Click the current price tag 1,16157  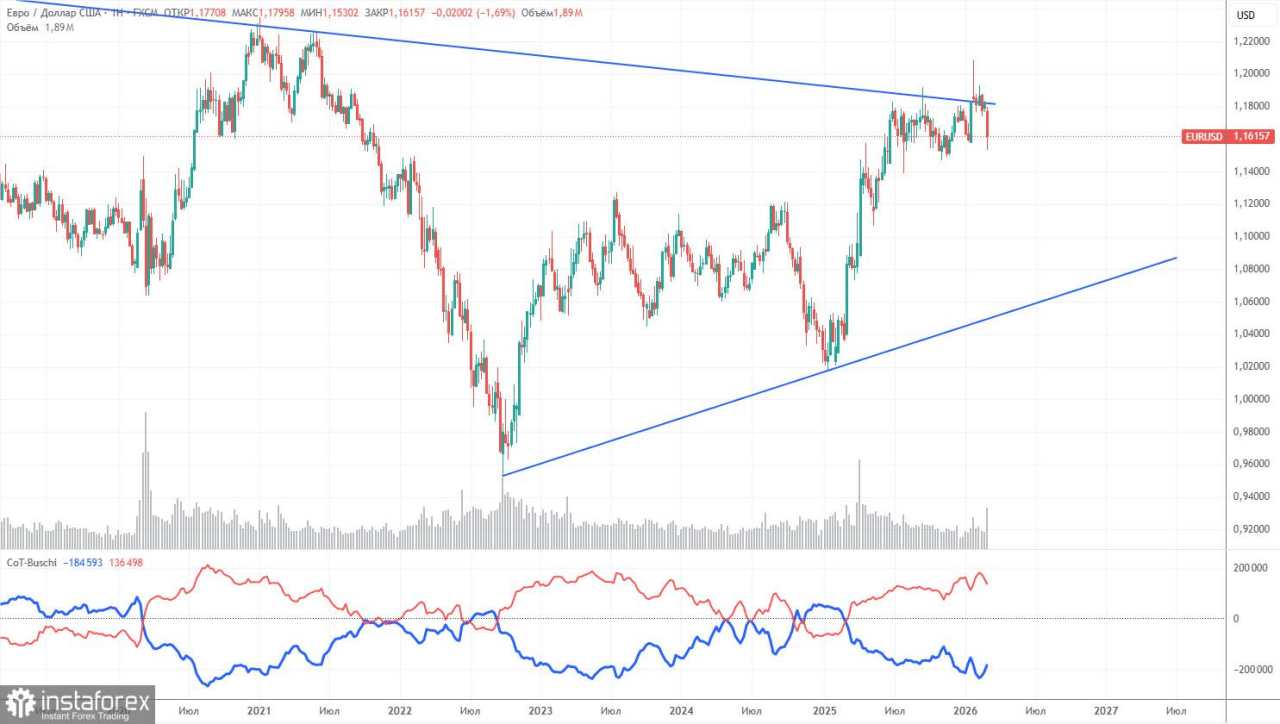point(1251,136)
